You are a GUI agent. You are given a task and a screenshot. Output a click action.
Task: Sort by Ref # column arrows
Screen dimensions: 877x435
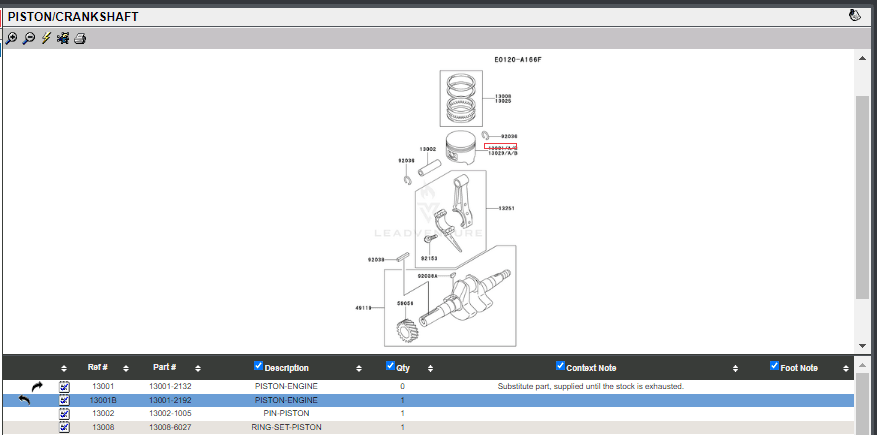(x=126, y=368)
